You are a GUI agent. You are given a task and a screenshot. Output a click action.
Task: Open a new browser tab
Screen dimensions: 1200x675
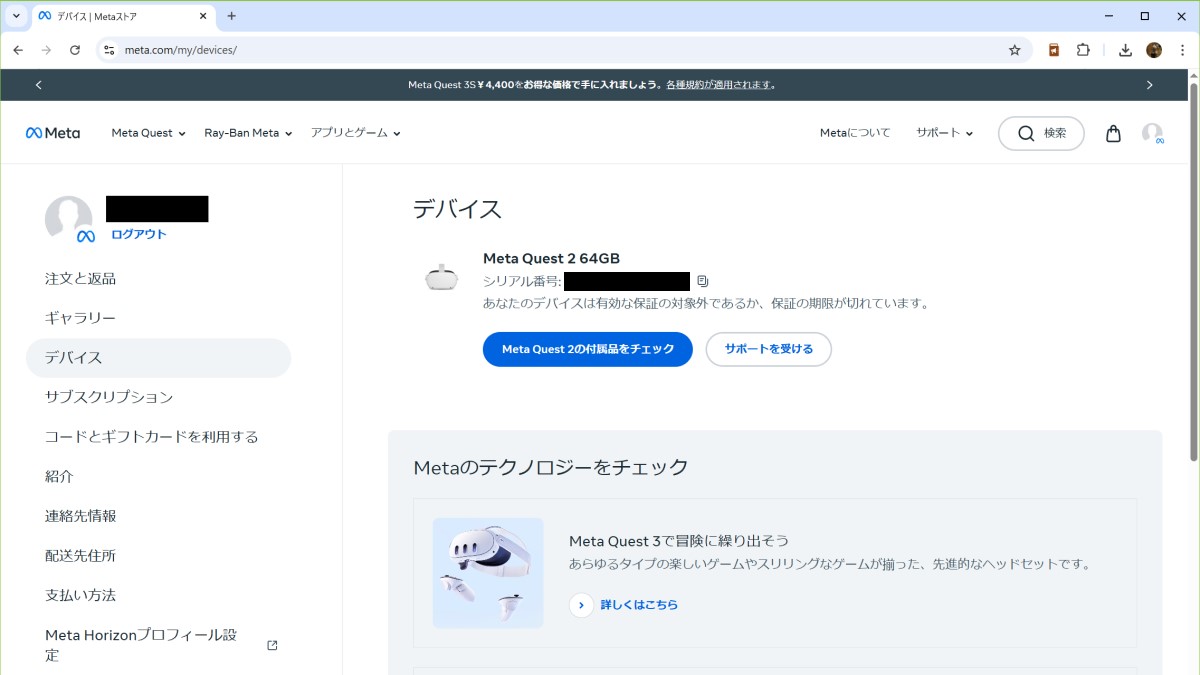(x=232, y=16)
